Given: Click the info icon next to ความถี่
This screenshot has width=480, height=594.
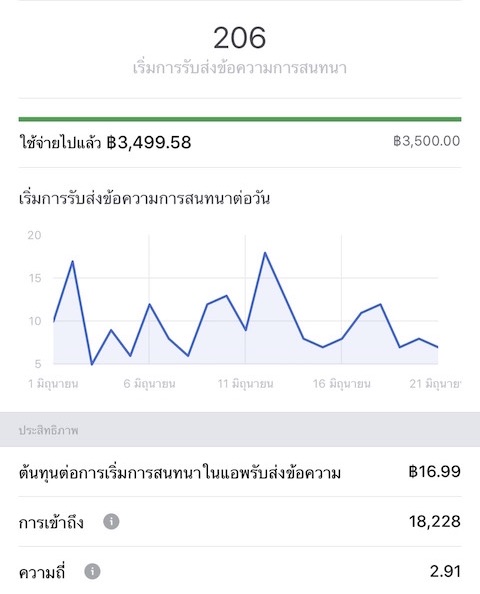Looking at the screenshot, I should click(92, 571).
